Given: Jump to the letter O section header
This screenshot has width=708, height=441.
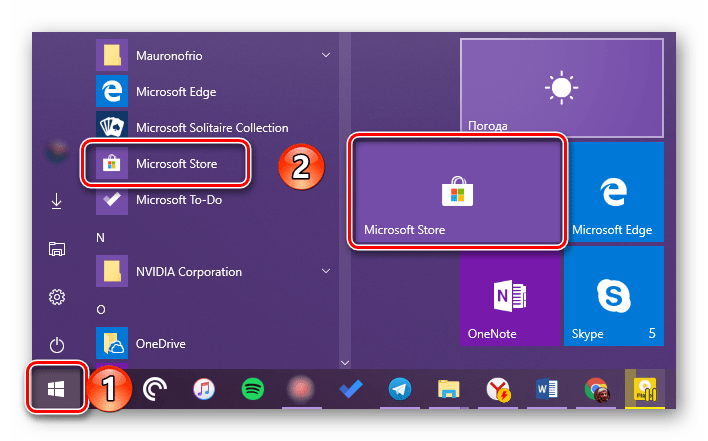Looking at the screenshot, I should tap(101, 310).
